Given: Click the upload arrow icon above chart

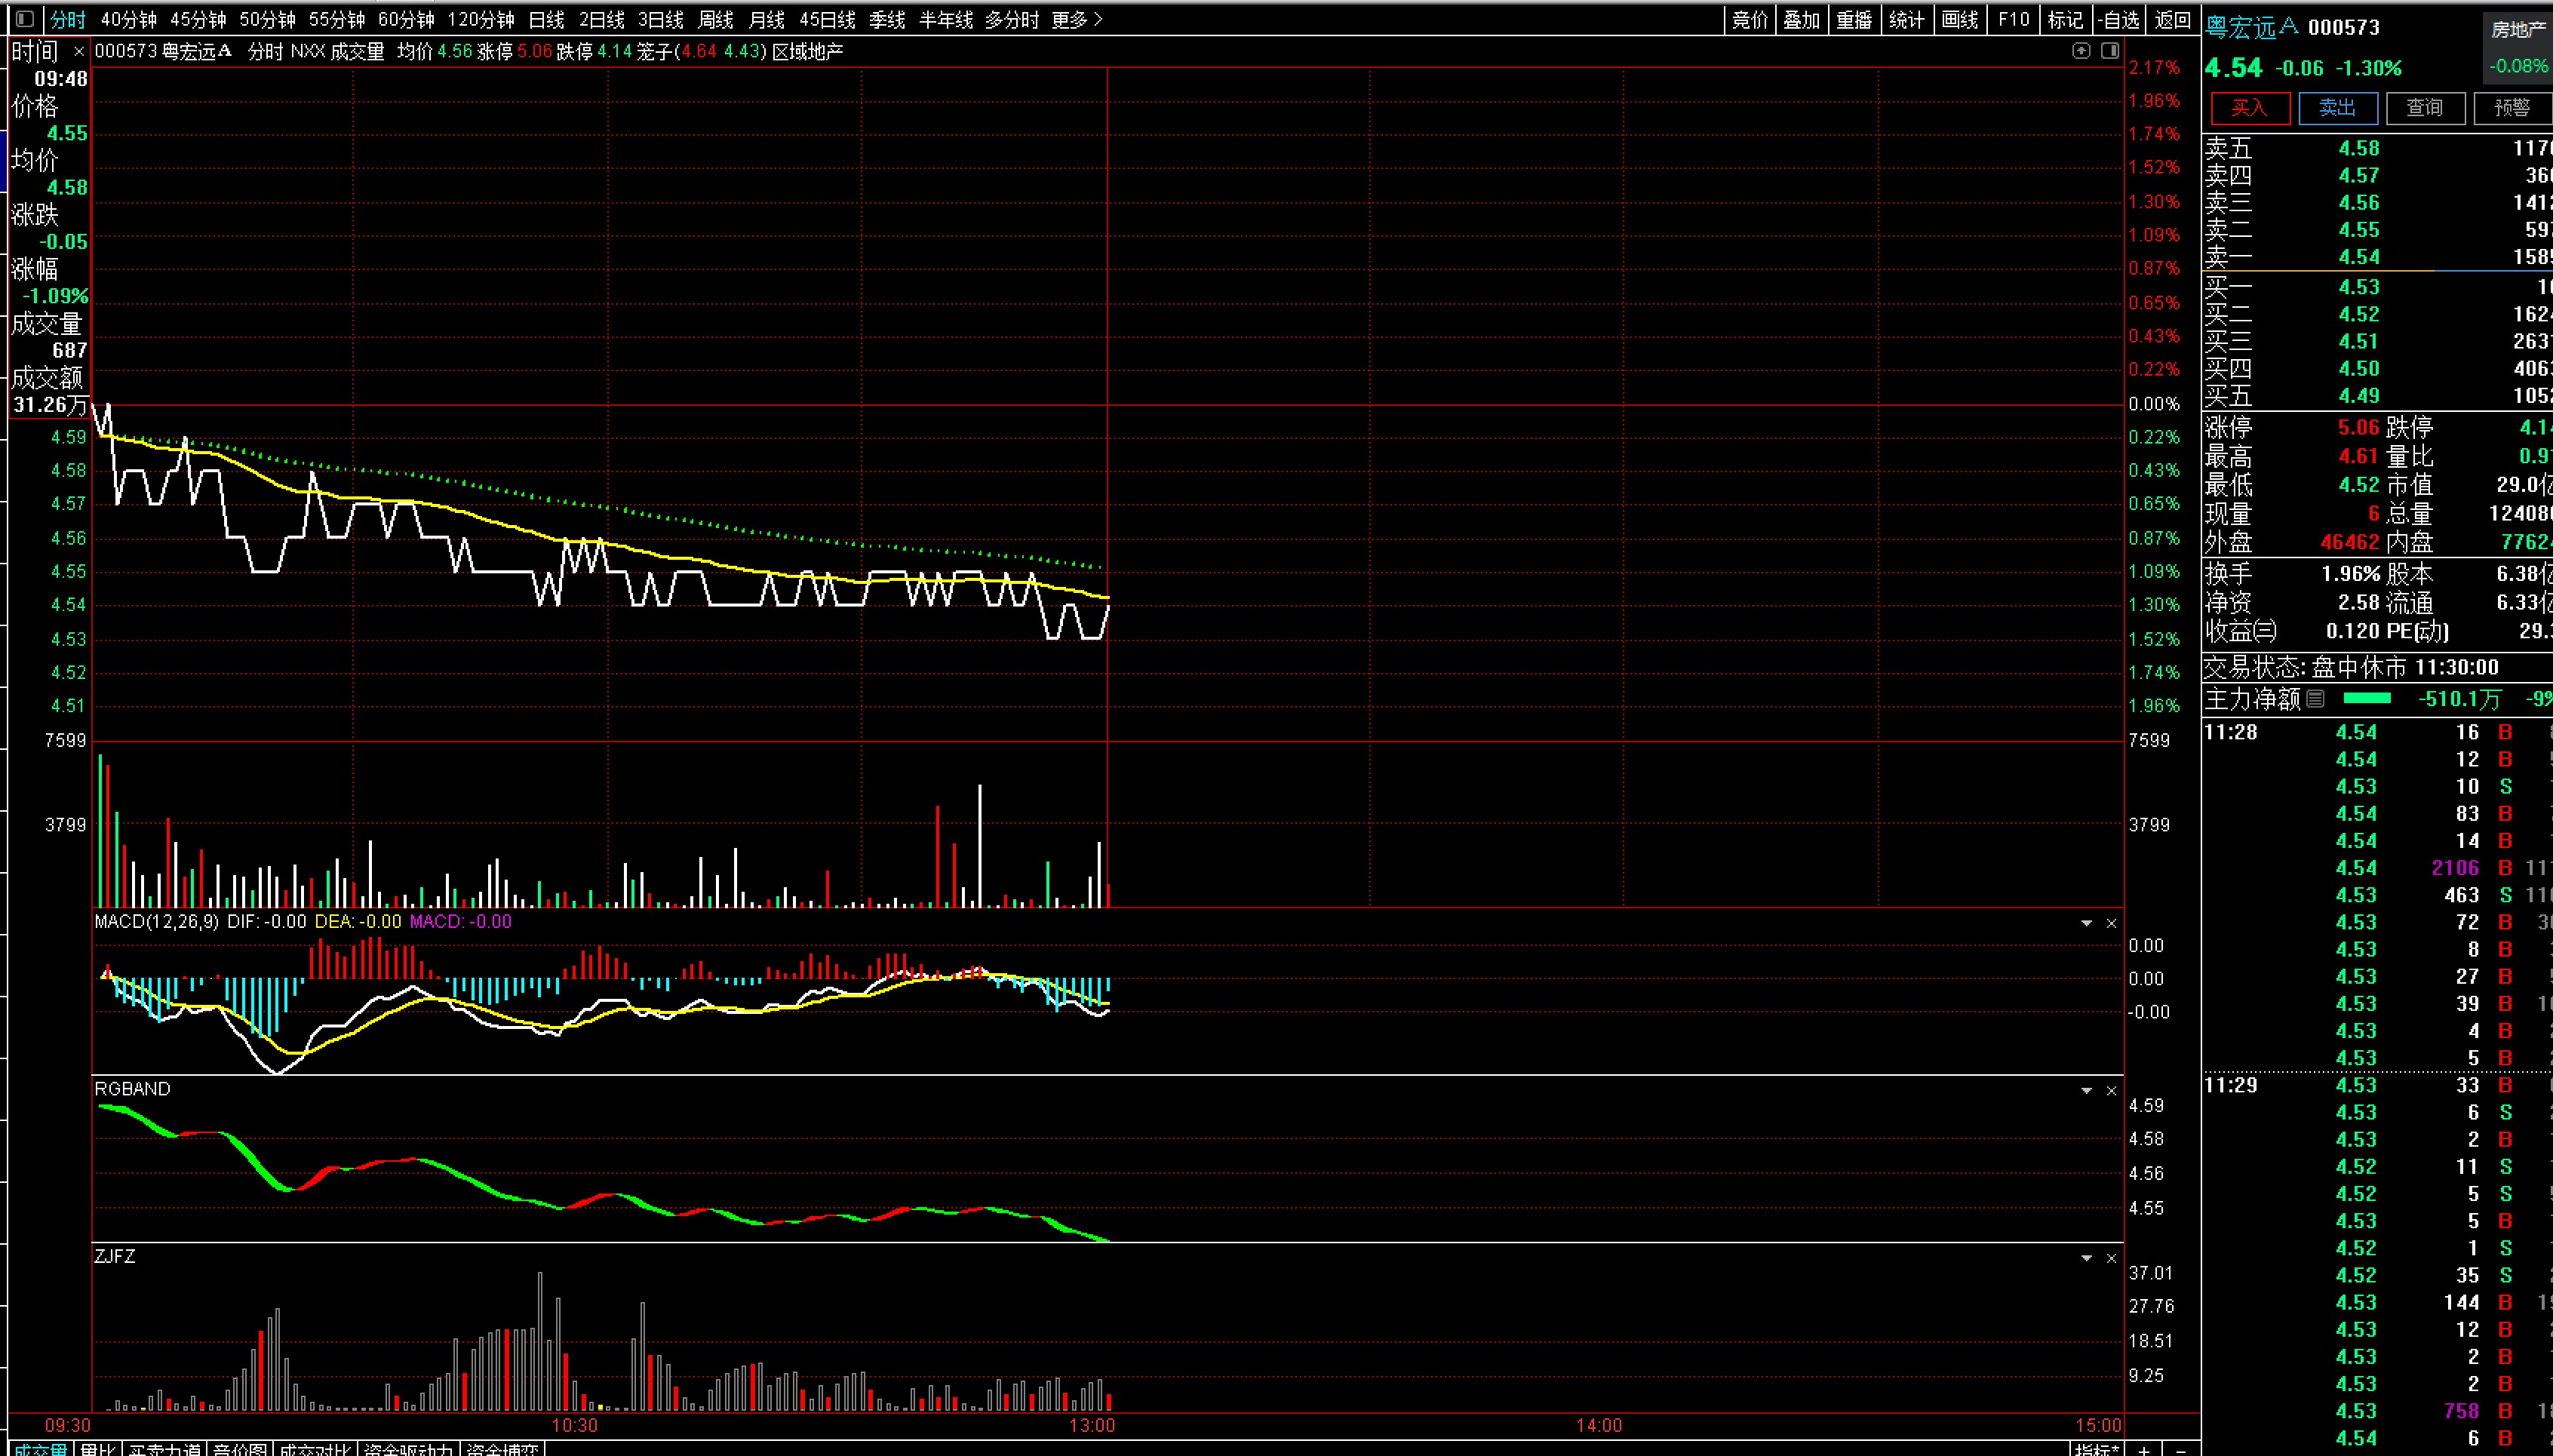Looking at the screenshot, I should coord(2081,51).
